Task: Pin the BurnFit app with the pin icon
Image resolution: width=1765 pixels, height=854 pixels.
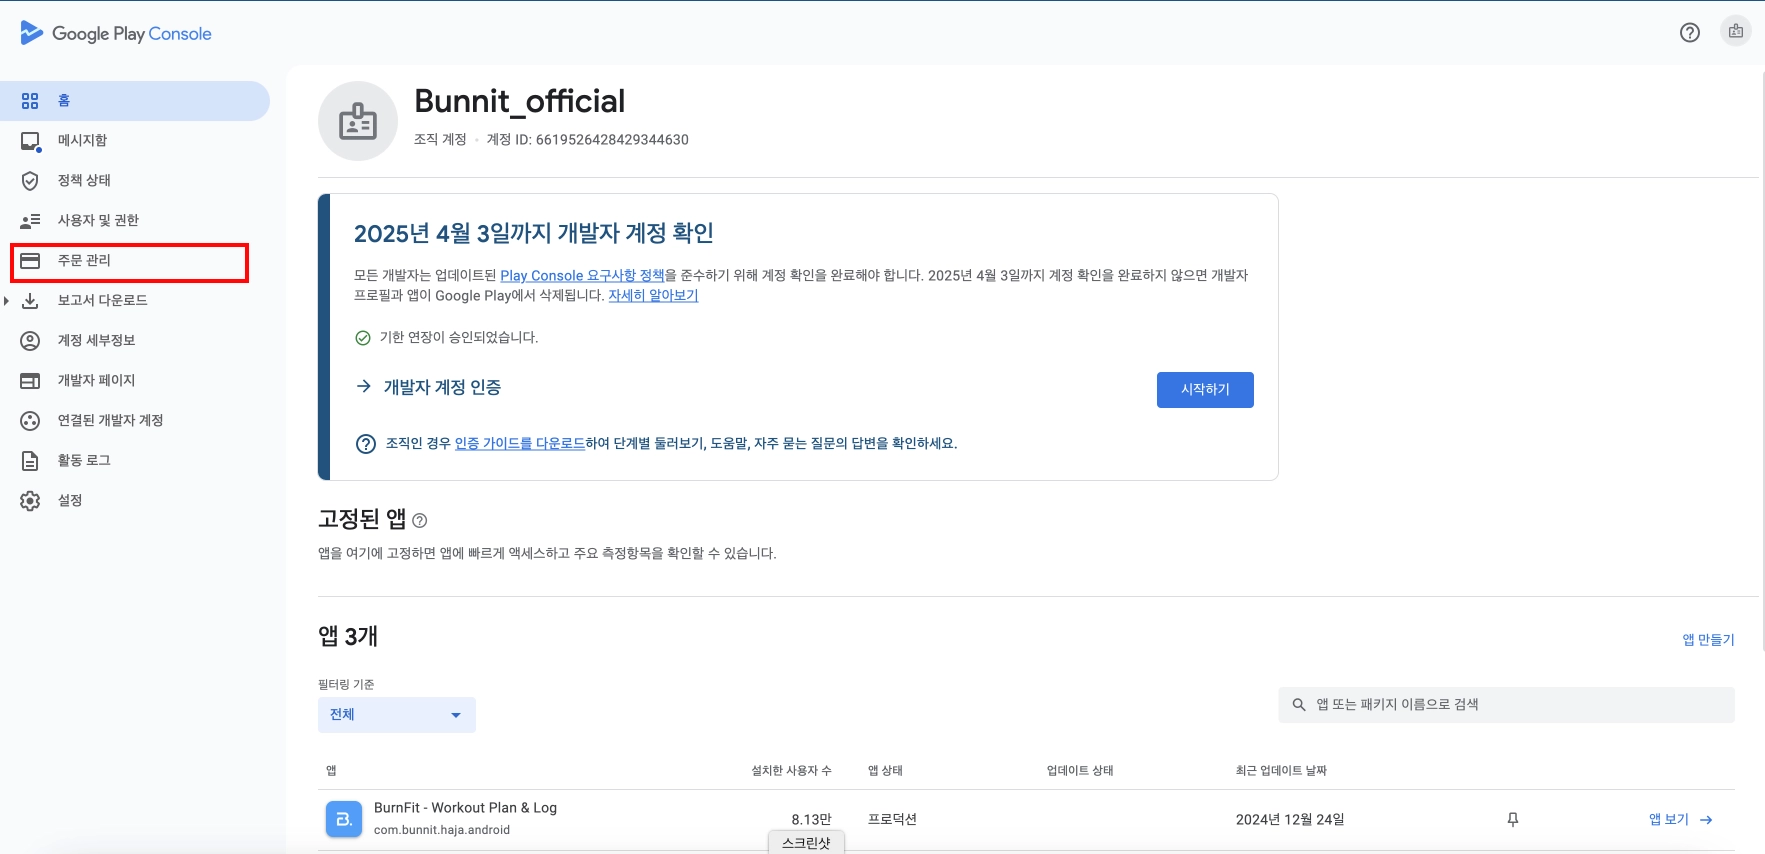Action: click(1513, 819)
